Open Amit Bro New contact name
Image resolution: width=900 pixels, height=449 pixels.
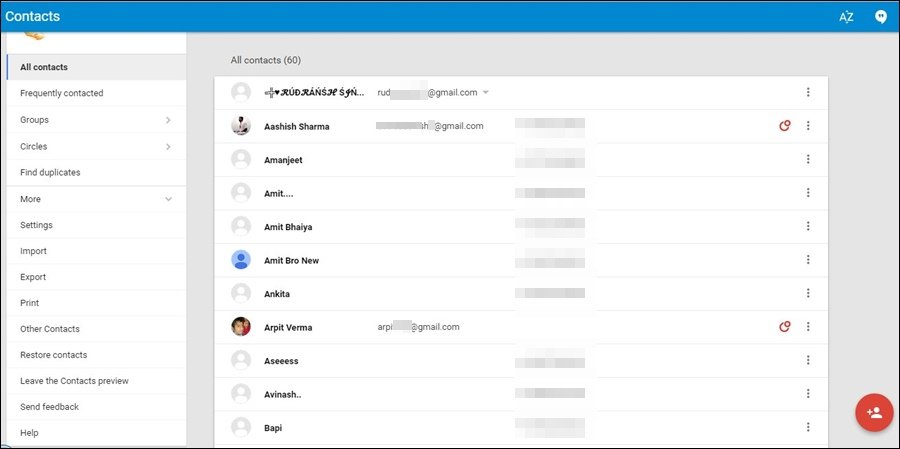point(292,261)
